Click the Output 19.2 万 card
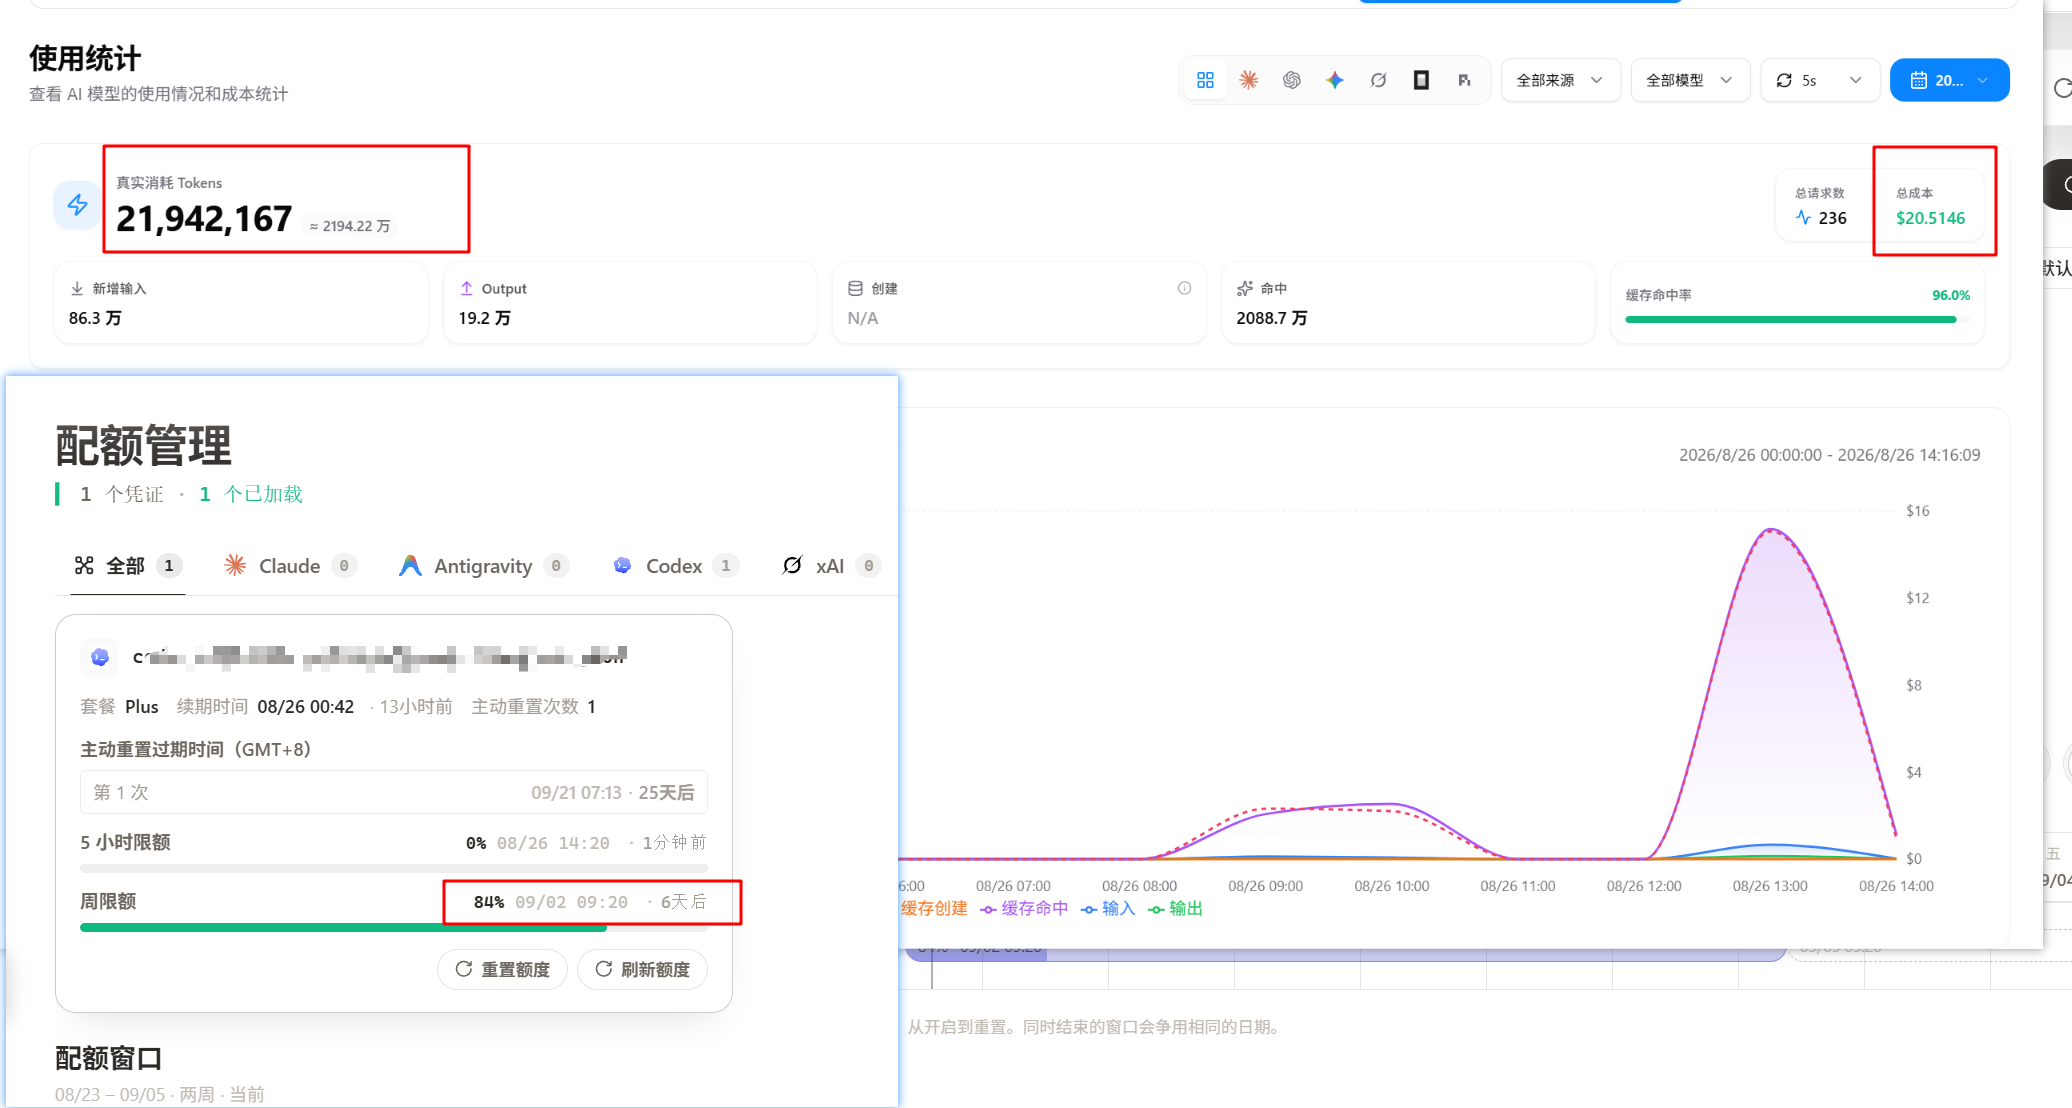The image size is (2072, 1108). [630, 303]
